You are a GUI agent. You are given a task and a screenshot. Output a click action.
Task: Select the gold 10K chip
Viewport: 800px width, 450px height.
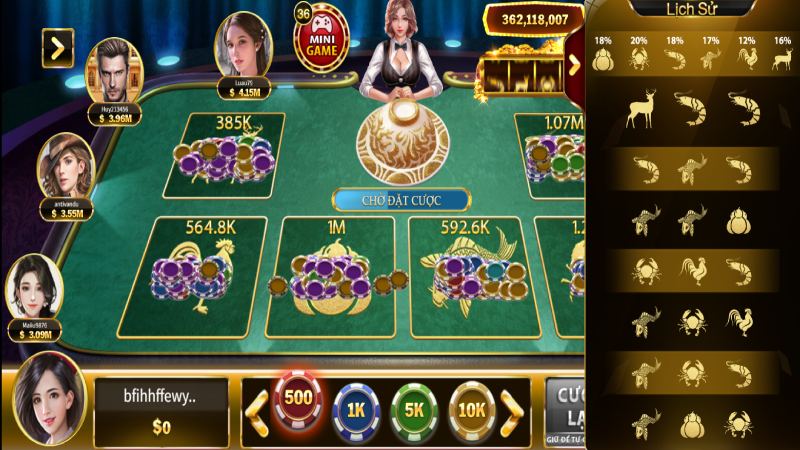point(472,409)
